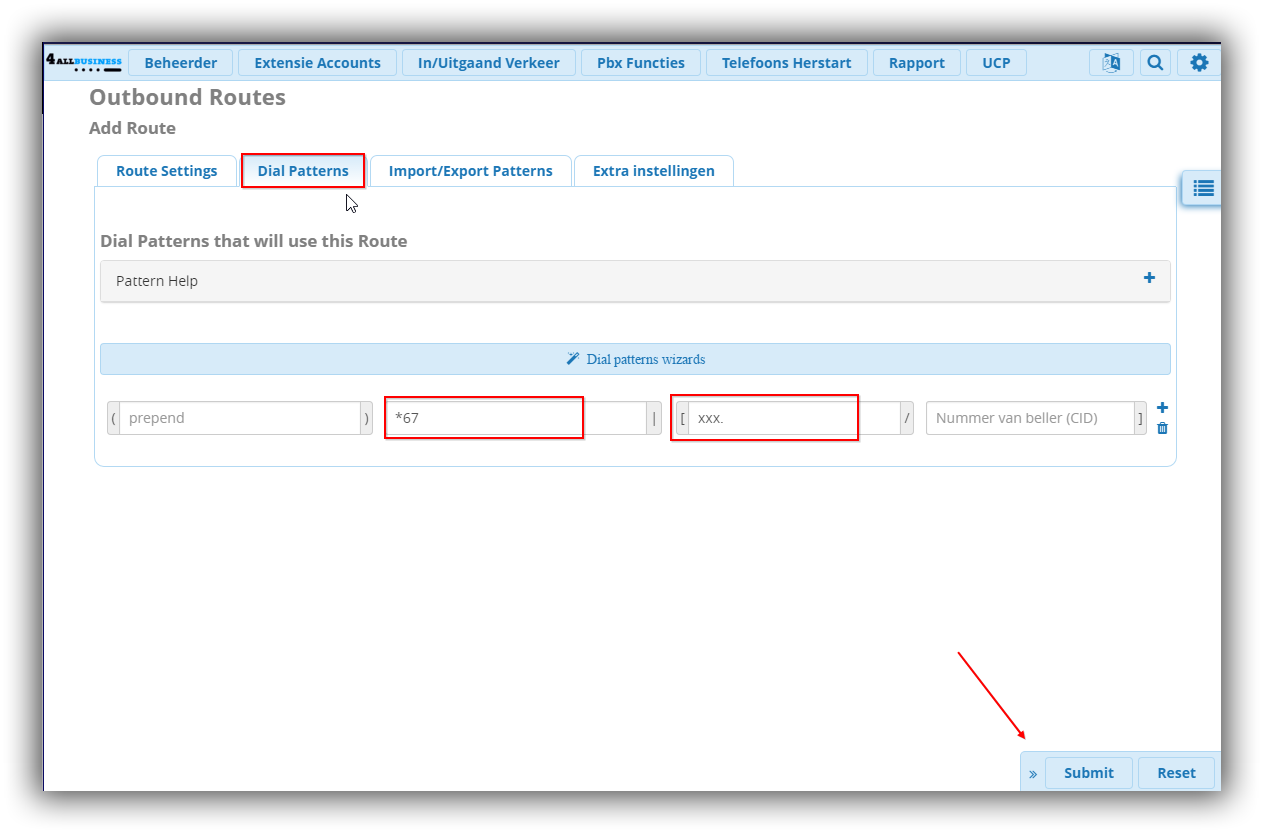Click the language translate icon
This screenshot has width=1263, height=833.
[x=1111, y=63]
